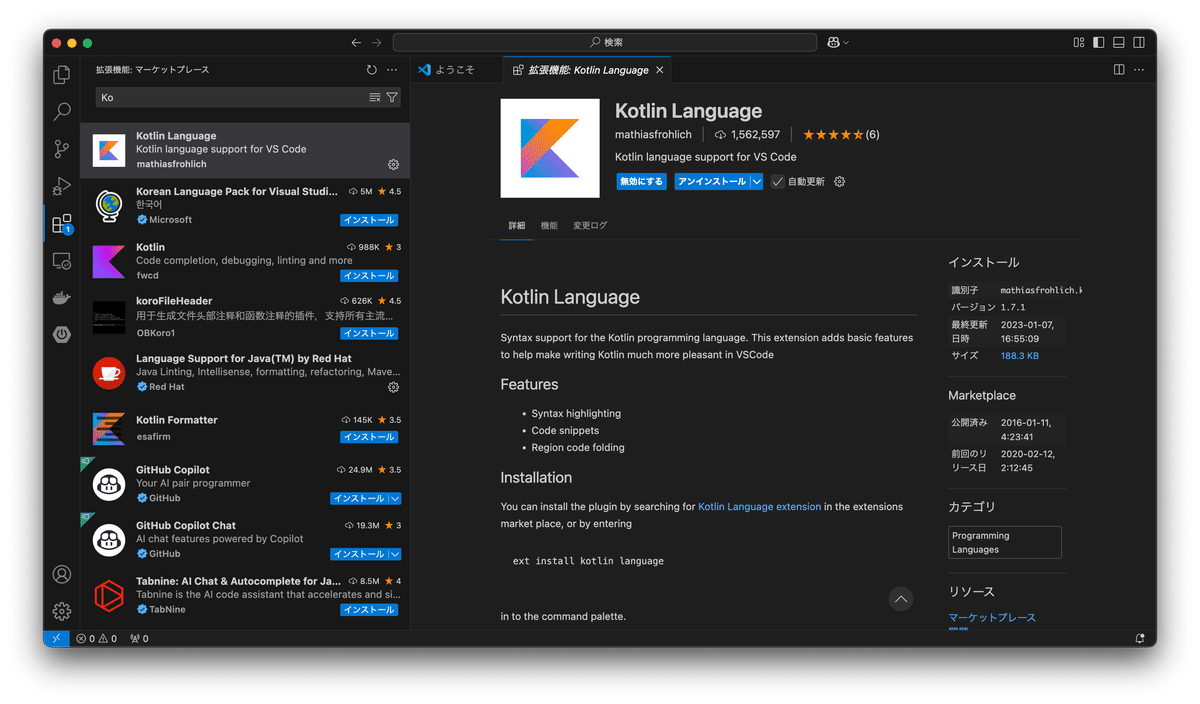
Task: Open the Remote Explorer view
Action: point(61,260)
